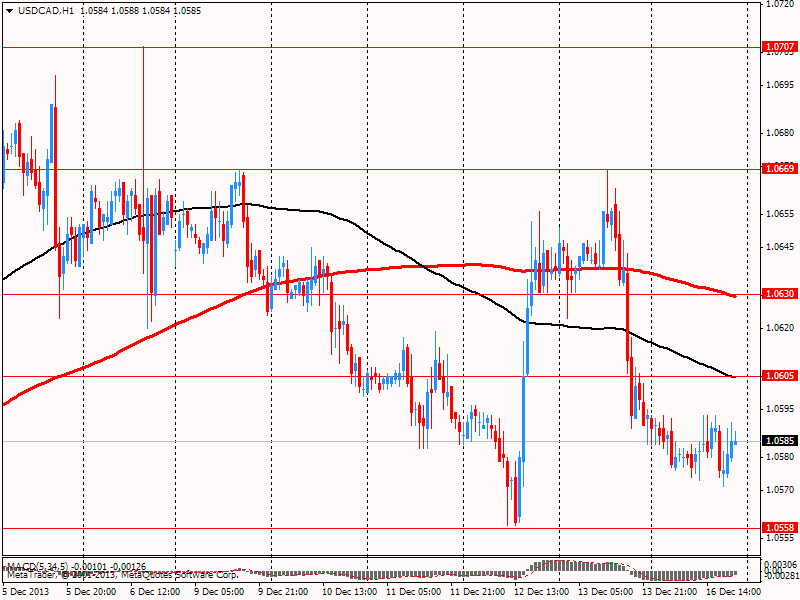The image size is (800, 600).
Task: Click the 5 Dec 20:00 time axis label
Action: coord(91,591)
